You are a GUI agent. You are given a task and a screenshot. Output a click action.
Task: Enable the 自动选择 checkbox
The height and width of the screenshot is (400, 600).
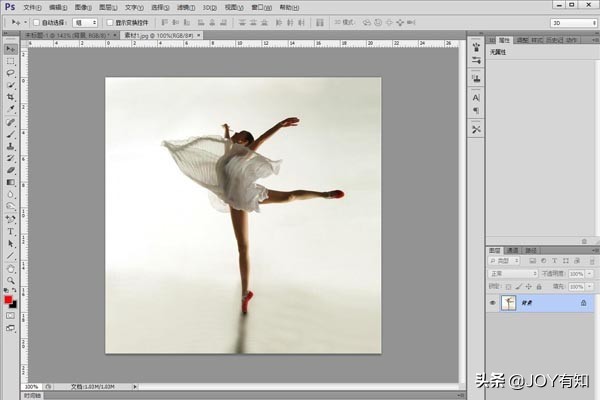[37, 21]
